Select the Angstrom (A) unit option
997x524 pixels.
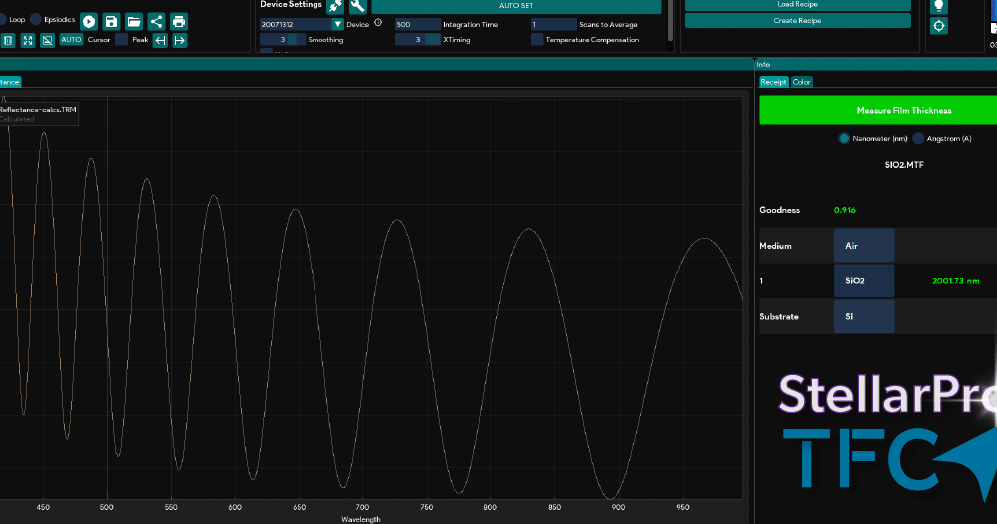(x=918, y=139)
